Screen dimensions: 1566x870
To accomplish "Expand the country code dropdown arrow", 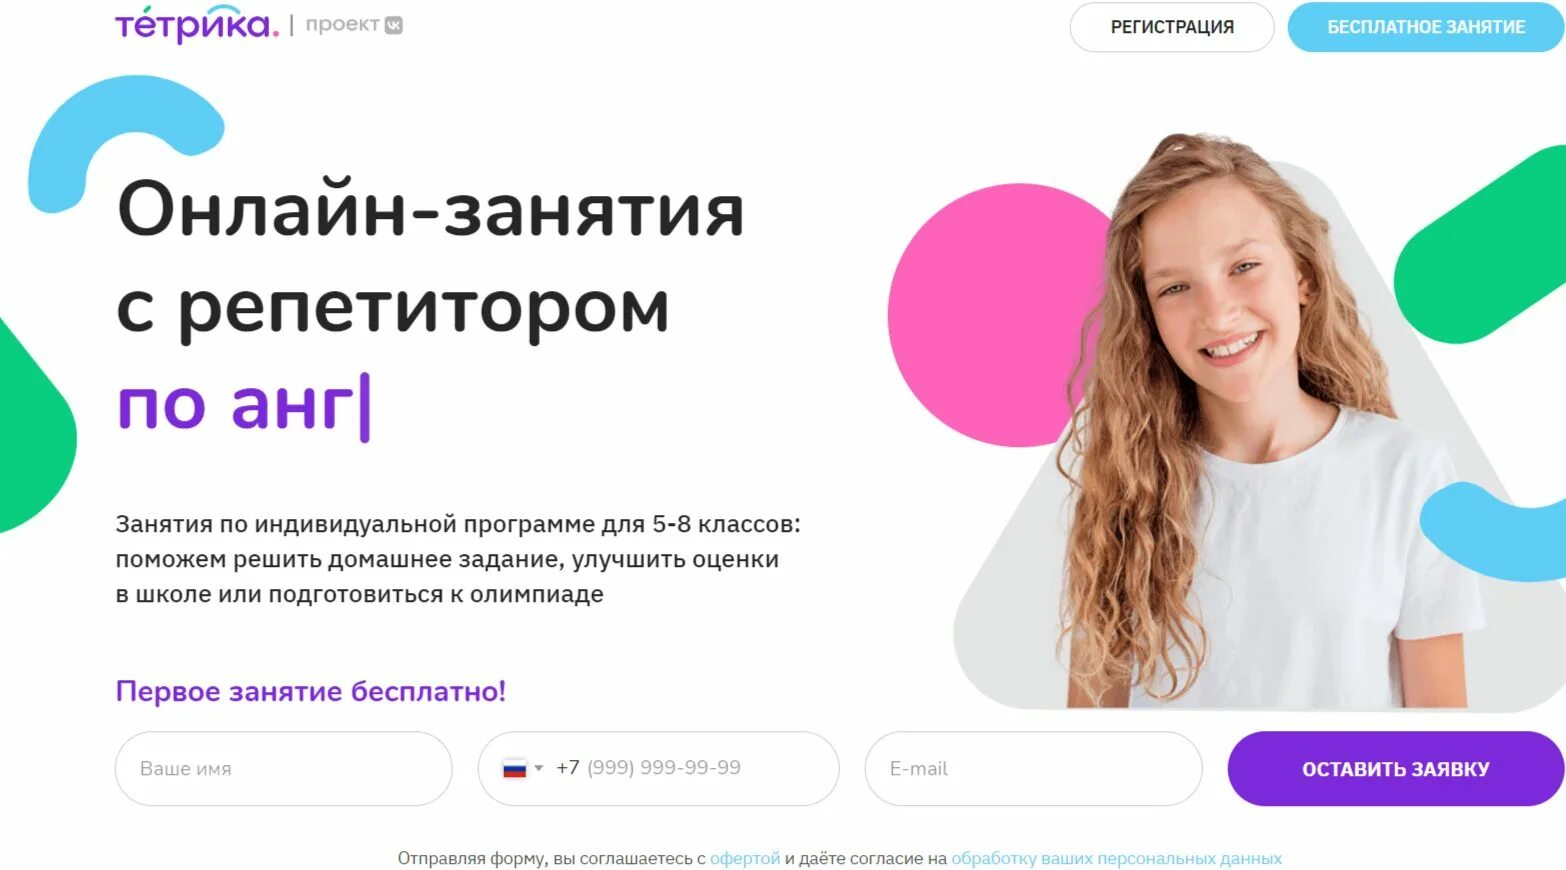I will 539,768.
